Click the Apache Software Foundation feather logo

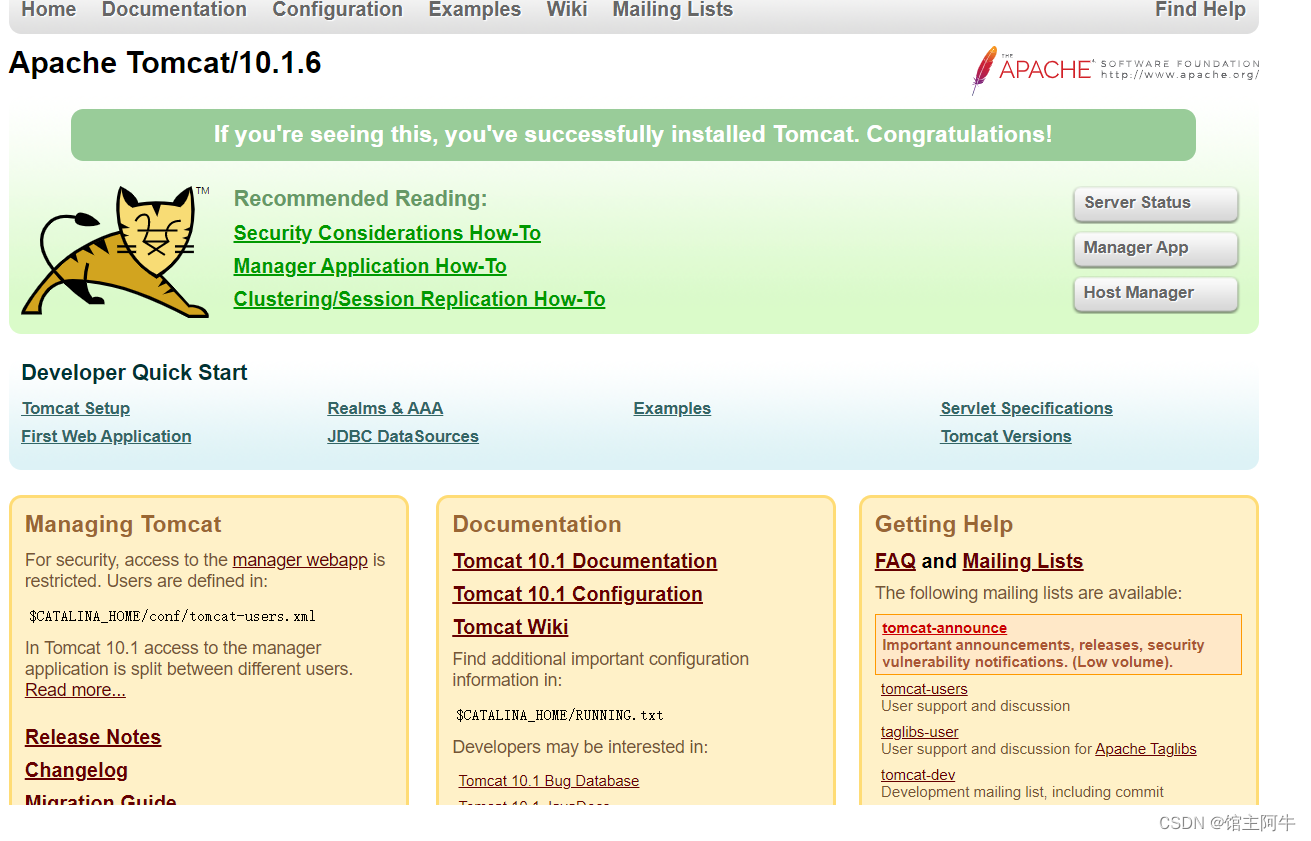point(1115,70)
